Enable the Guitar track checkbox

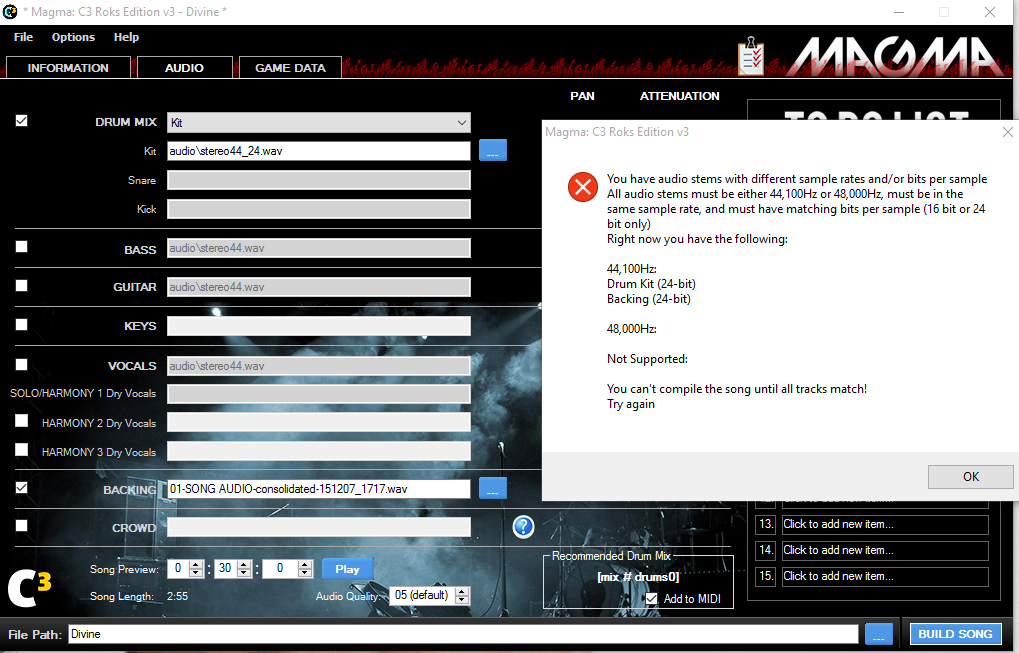21,286
